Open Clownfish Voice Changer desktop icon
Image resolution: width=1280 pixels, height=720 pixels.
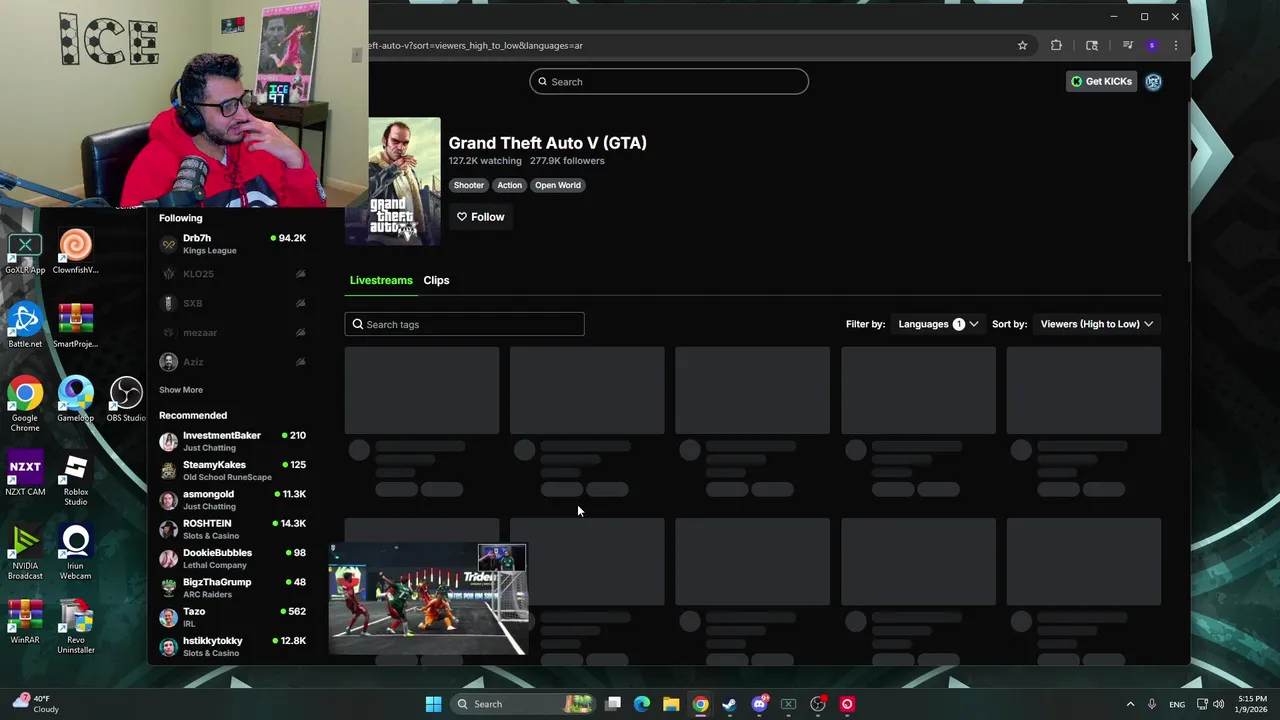coord(75,253)
